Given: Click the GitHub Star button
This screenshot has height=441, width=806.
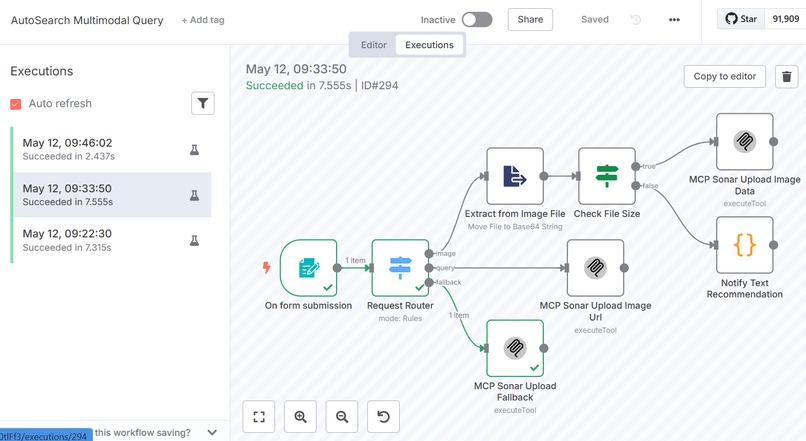Looking at the screenshot, I should click(x=741, y=19).
